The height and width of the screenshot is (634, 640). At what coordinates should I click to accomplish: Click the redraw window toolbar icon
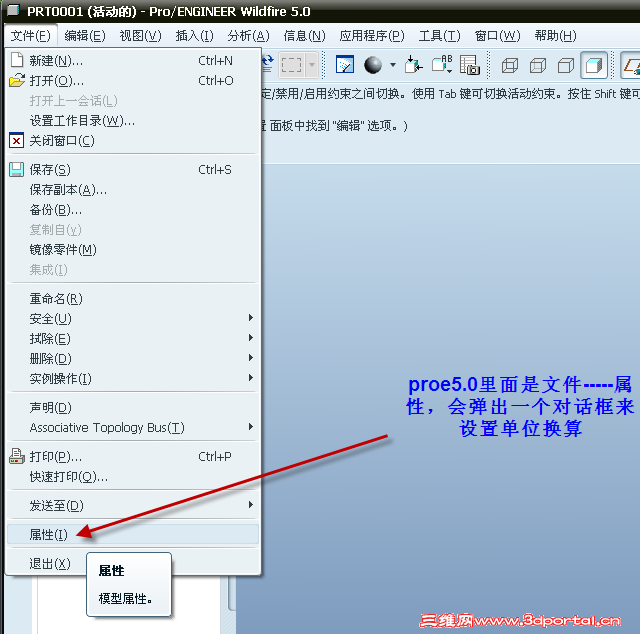coord(345,65)
